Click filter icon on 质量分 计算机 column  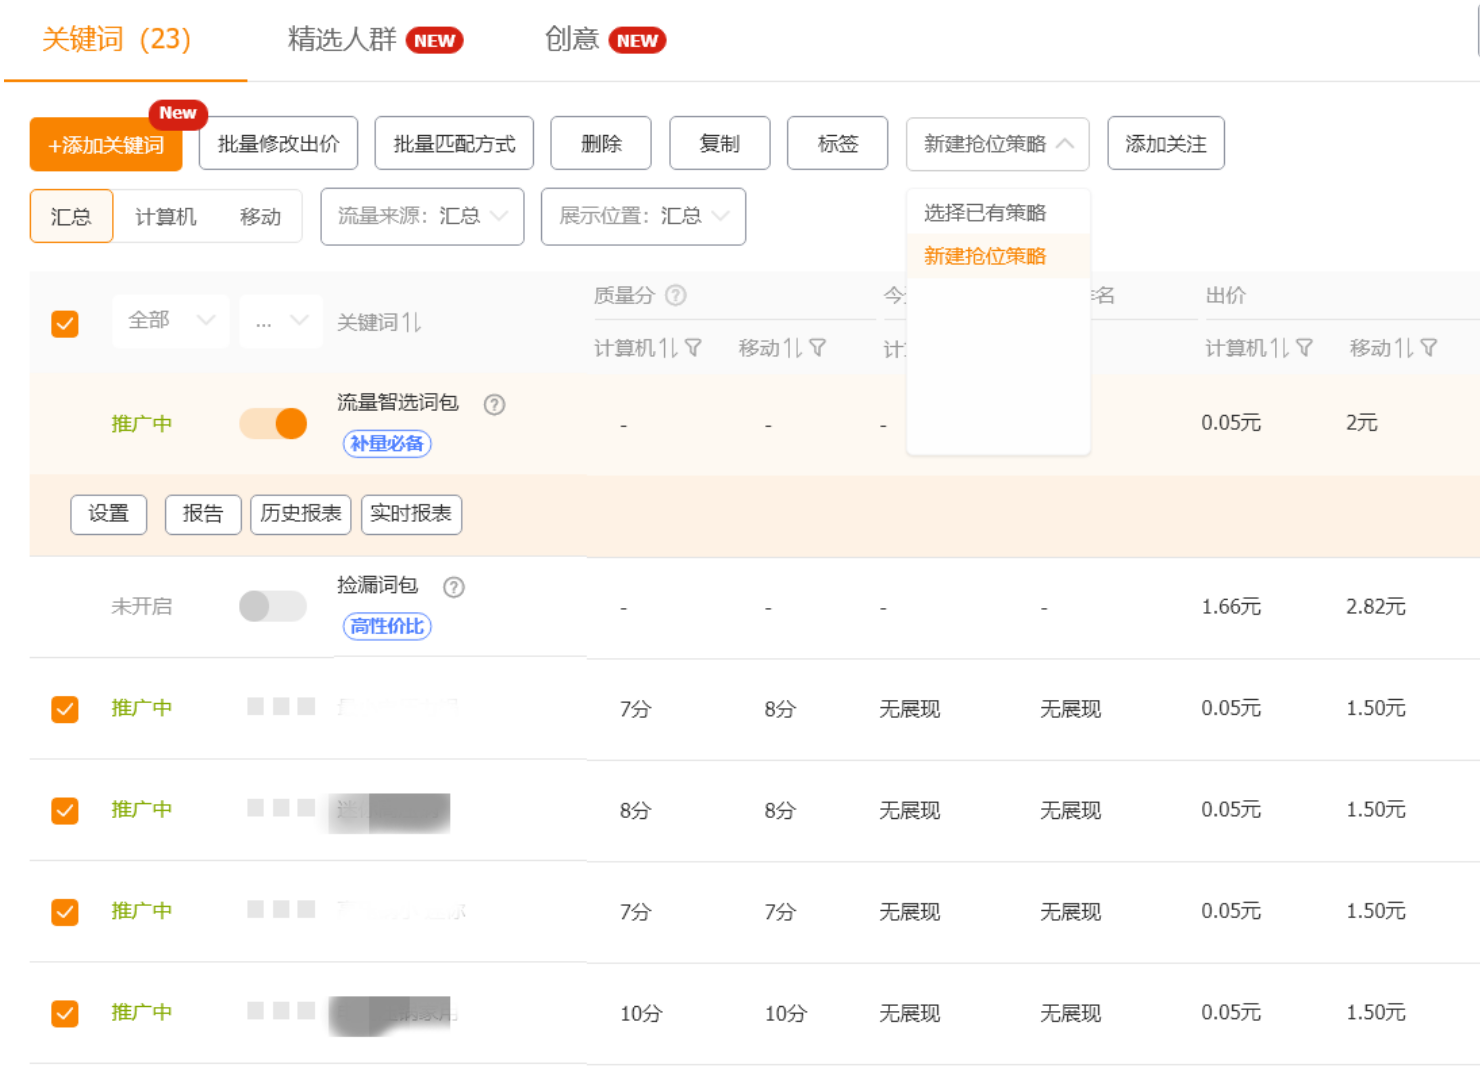coord(693,348)
